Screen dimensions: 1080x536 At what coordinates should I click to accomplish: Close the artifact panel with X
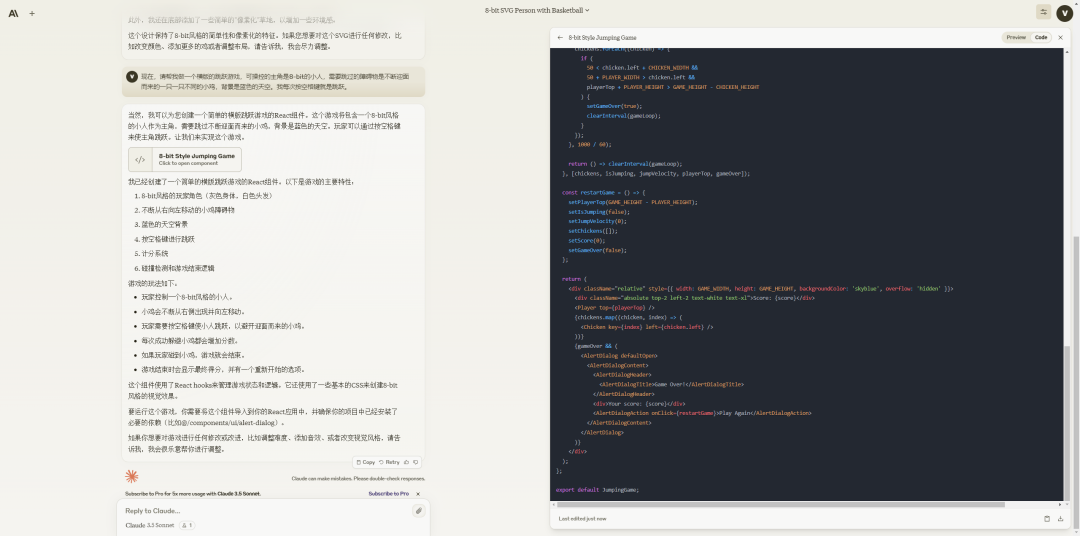[1061, 38]
